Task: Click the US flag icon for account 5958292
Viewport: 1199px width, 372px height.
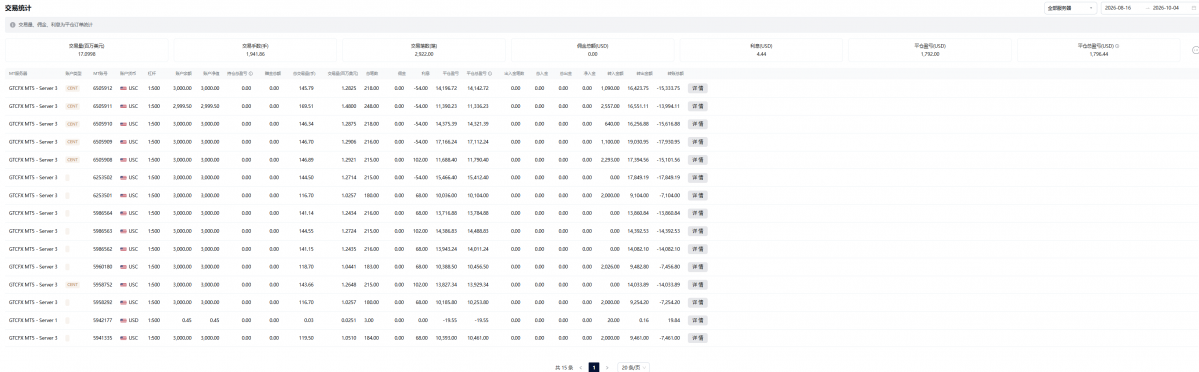Action: point(123,302)
